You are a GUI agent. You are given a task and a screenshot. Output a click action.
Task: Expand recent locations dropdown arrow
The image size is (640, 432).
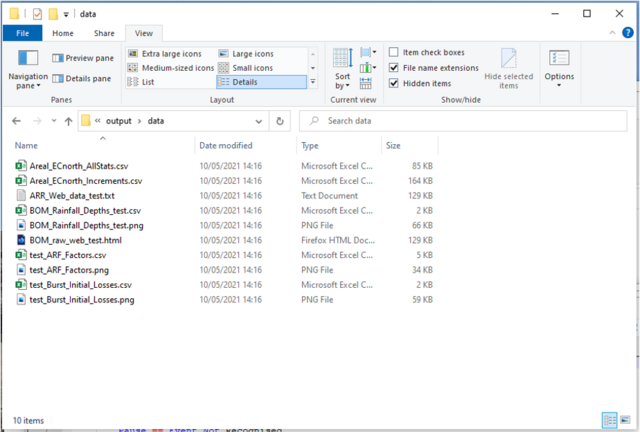pyautogui.click(x=53, y=121)
